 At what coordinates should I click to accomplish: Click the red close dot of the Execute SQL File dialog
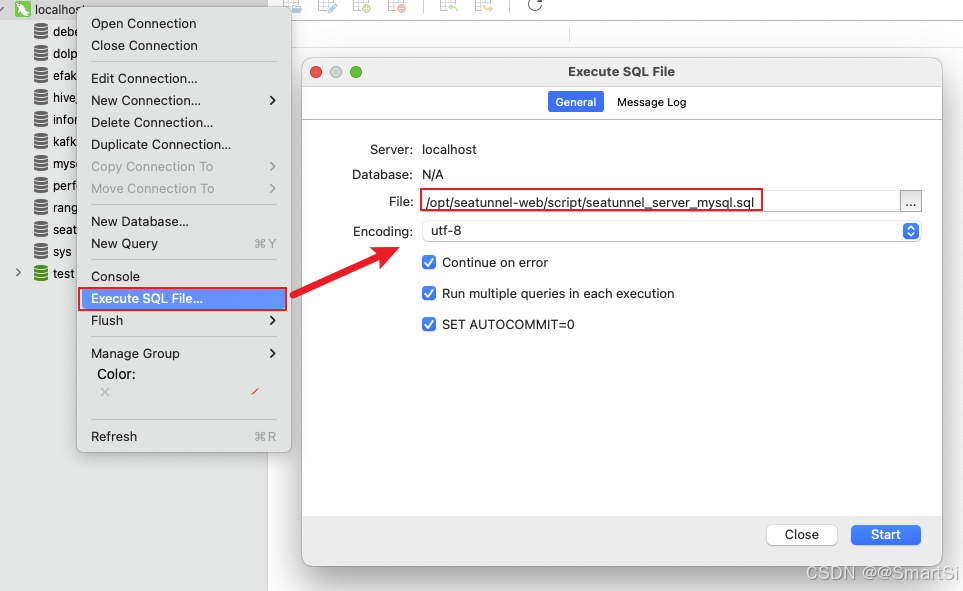tap(316, 72)
